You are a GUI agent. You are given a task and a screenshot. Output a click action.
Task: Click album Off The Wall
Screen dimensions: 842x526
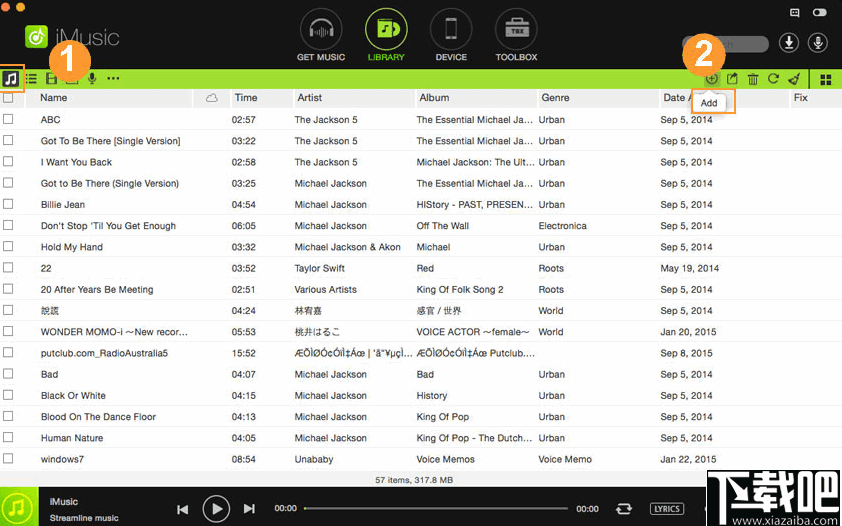coord(442,226)
